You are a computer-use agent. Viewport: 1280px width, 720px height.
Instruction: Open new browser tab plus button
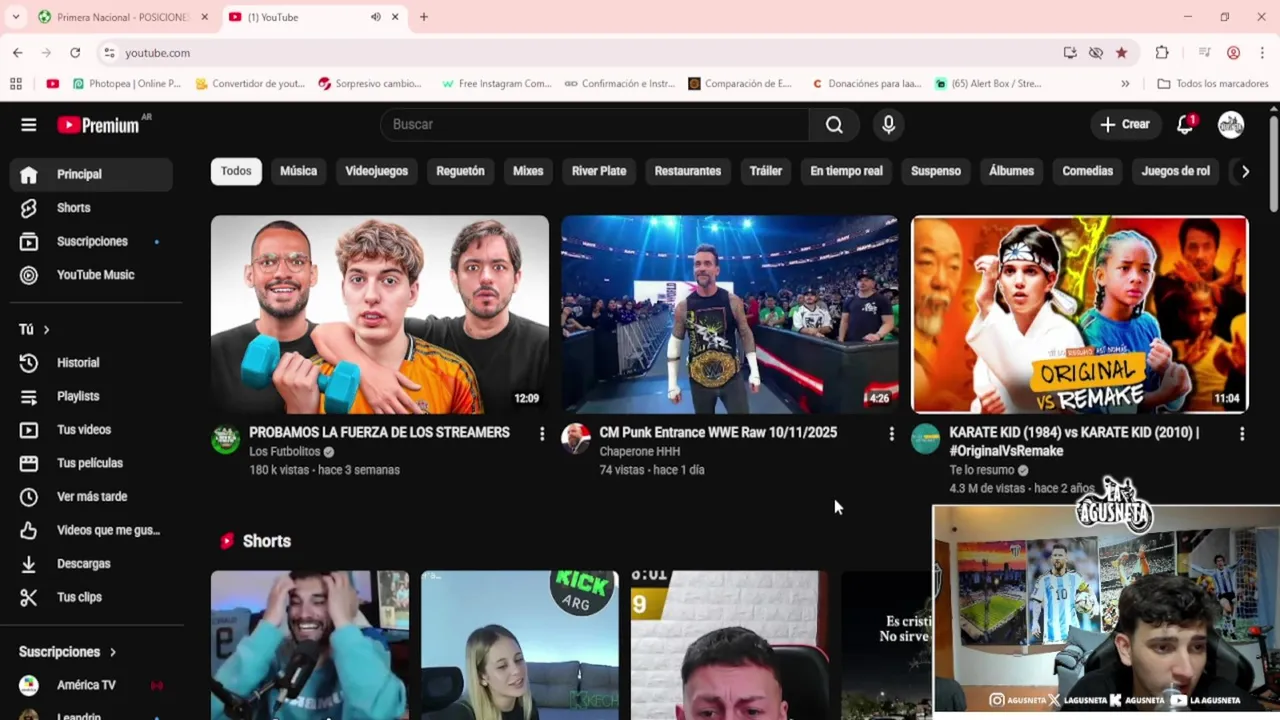click(424, 17)
